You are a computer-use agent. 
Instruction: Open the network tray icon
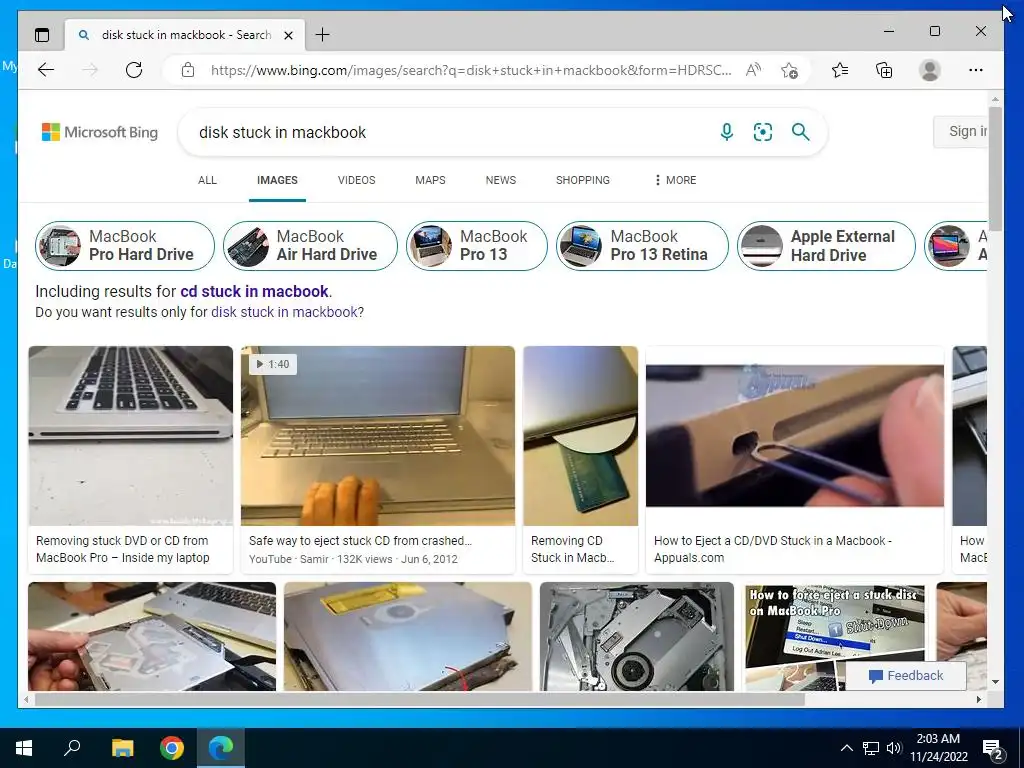coord(871,748)
